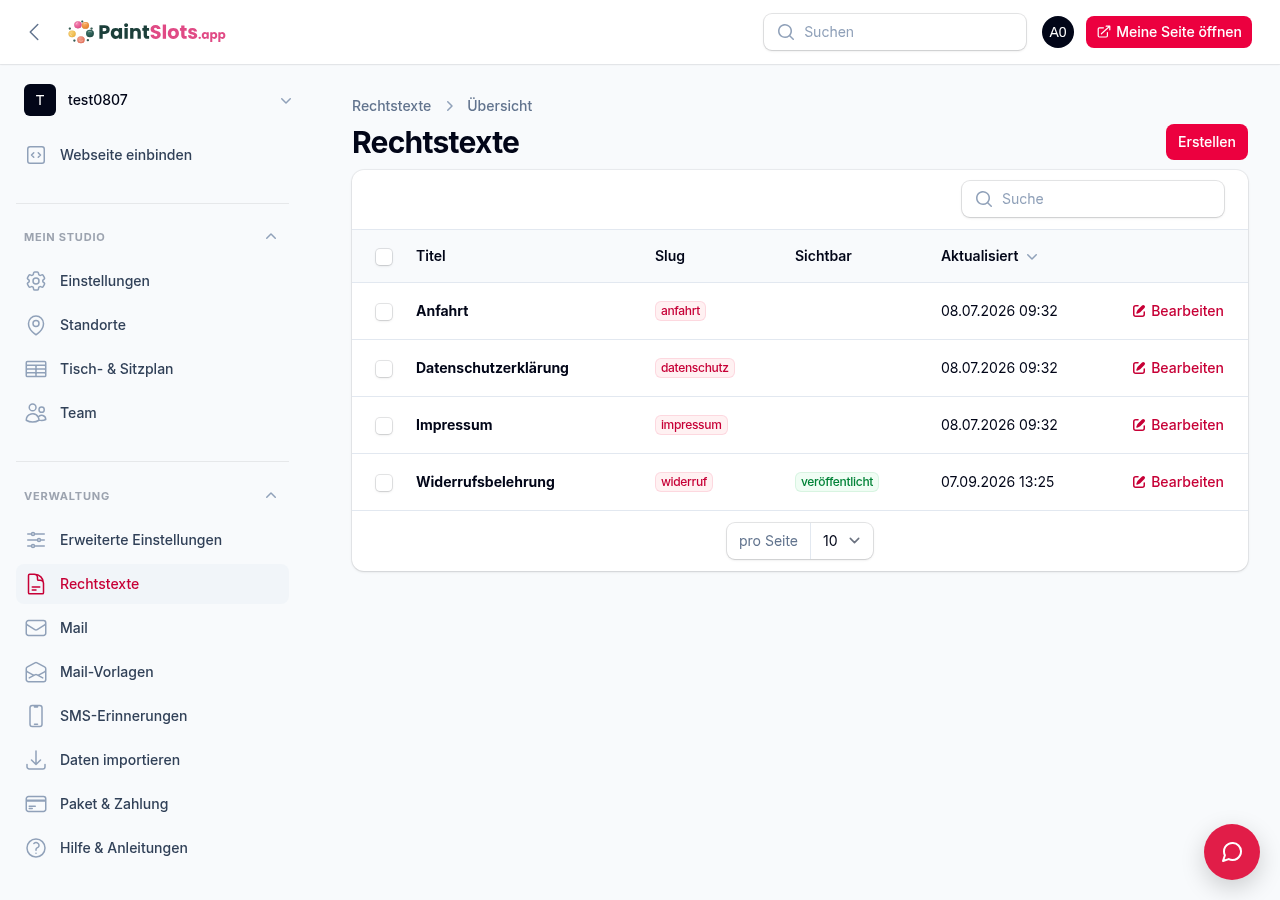This screenshot has width=1280, height=900.
Task: Click Bearbeiten for the Datenschutzerklärung row
Action: click(x=1178, y=368)
